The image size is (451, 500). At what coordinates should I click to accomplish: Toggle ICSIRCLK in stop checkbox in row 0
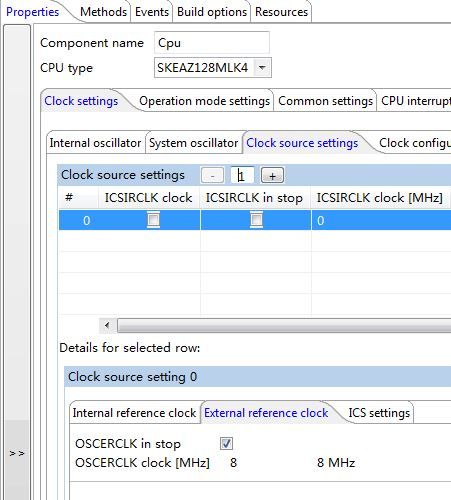tap(256, 220)
